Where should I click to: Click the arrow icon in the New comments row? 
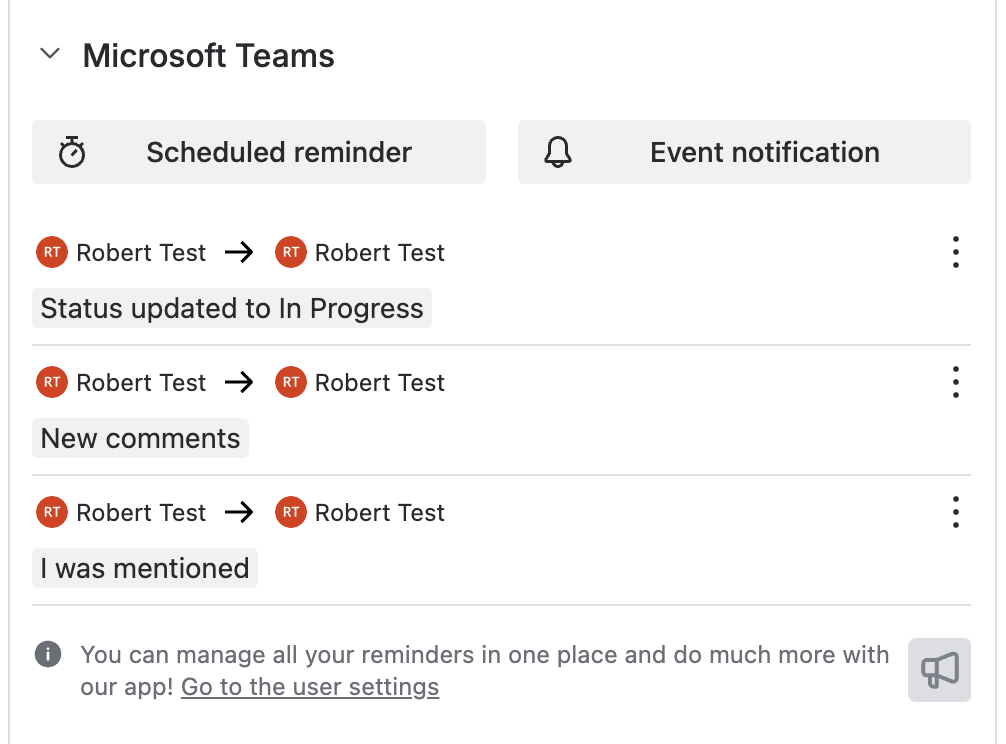[x=239, y=383]
